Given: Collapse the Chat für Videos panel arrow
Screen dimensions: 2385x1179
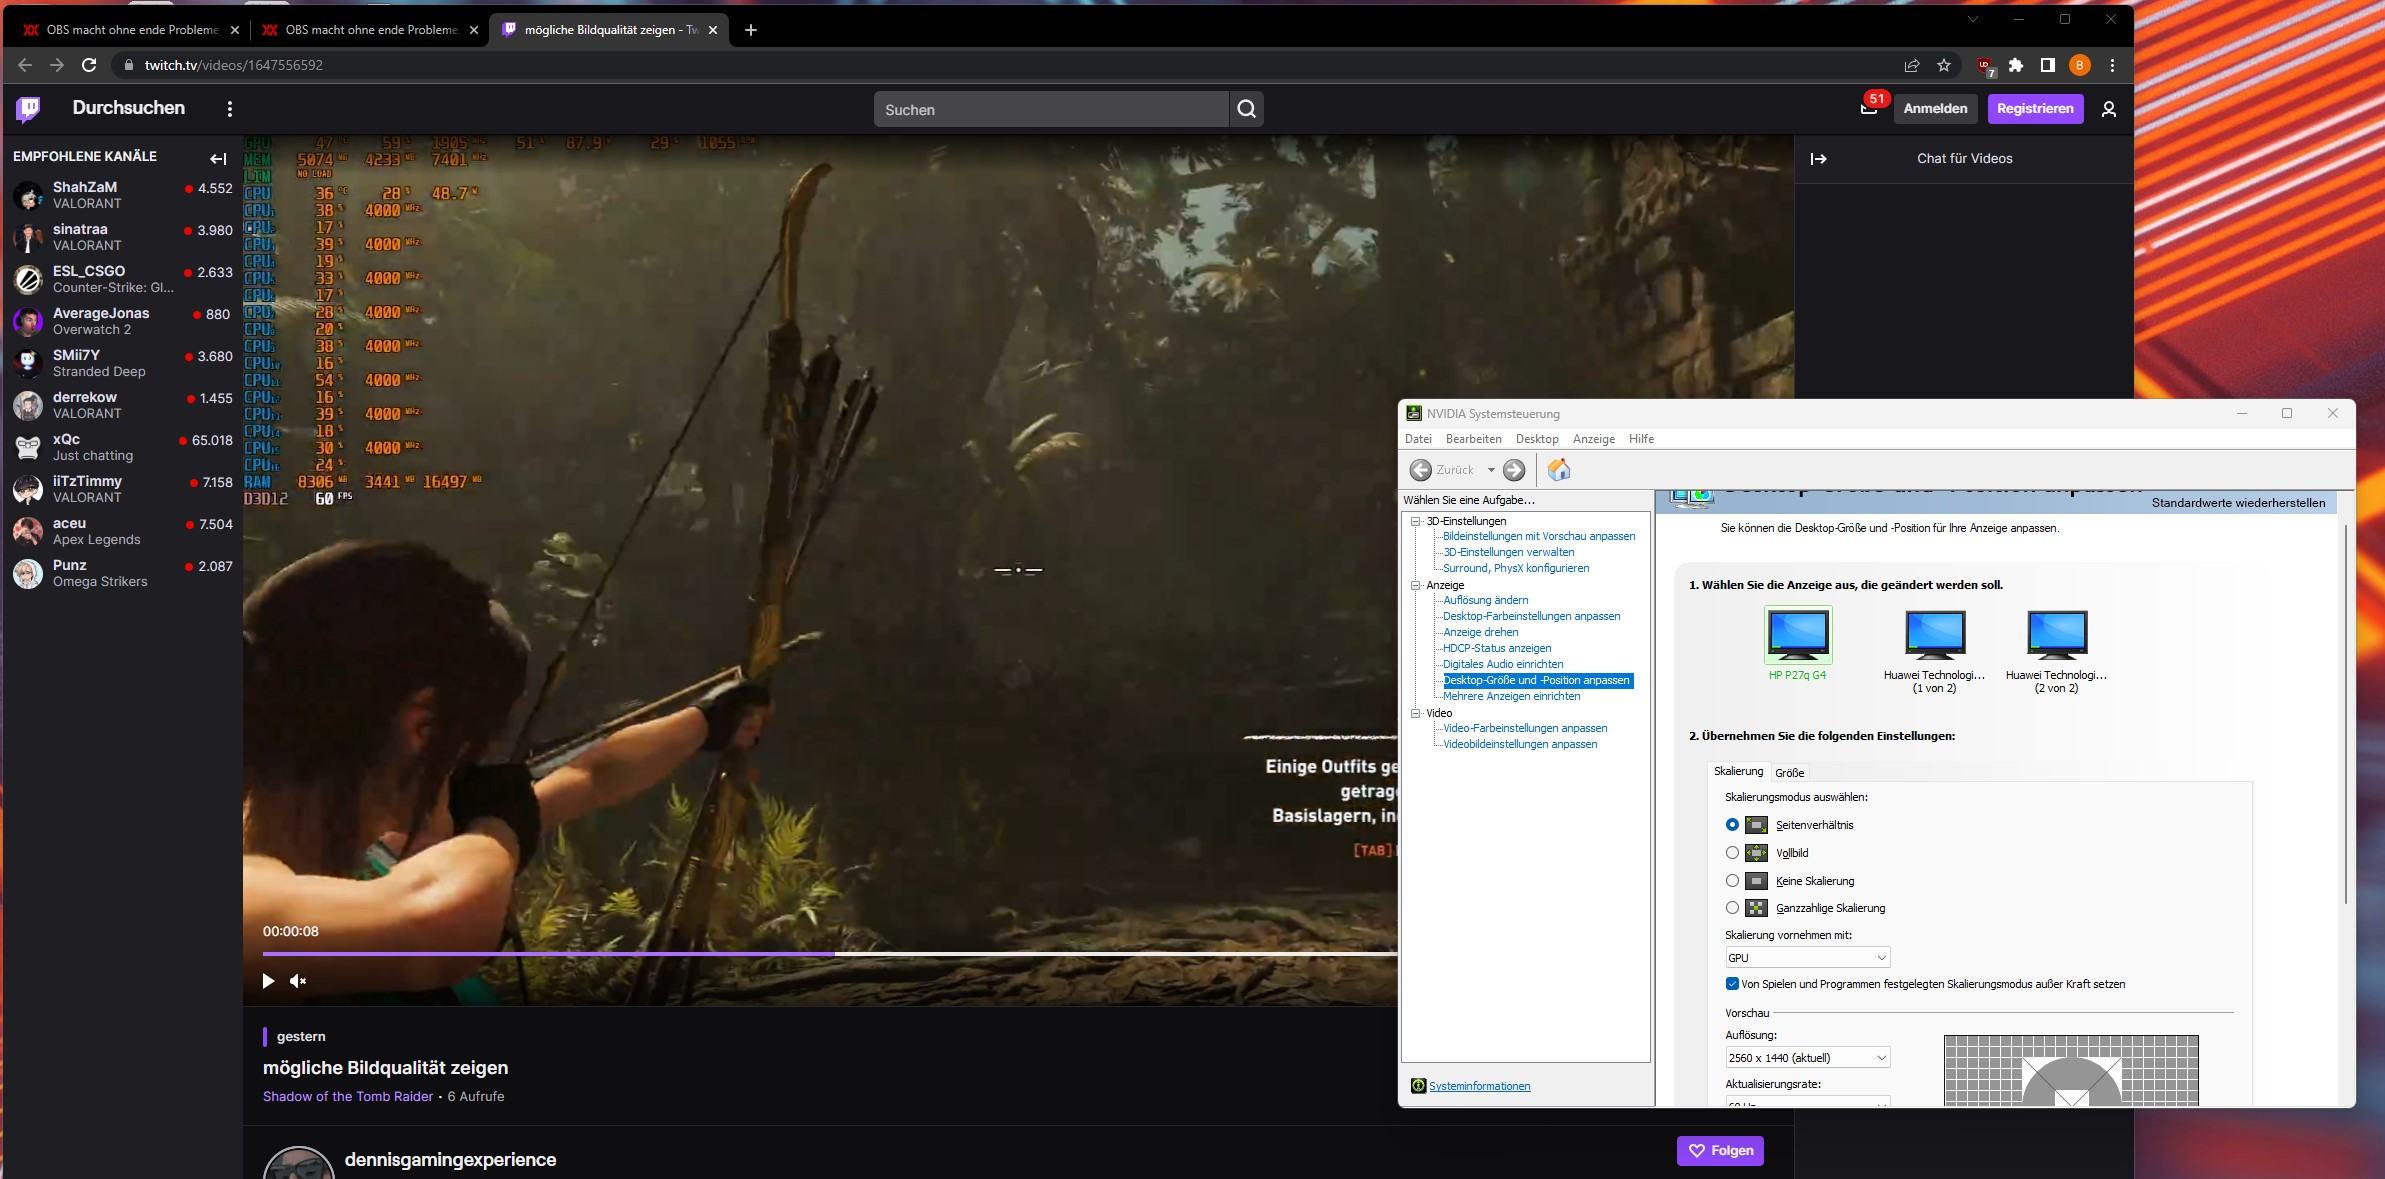Looking at the screenshot, I should click(1818, 159).
